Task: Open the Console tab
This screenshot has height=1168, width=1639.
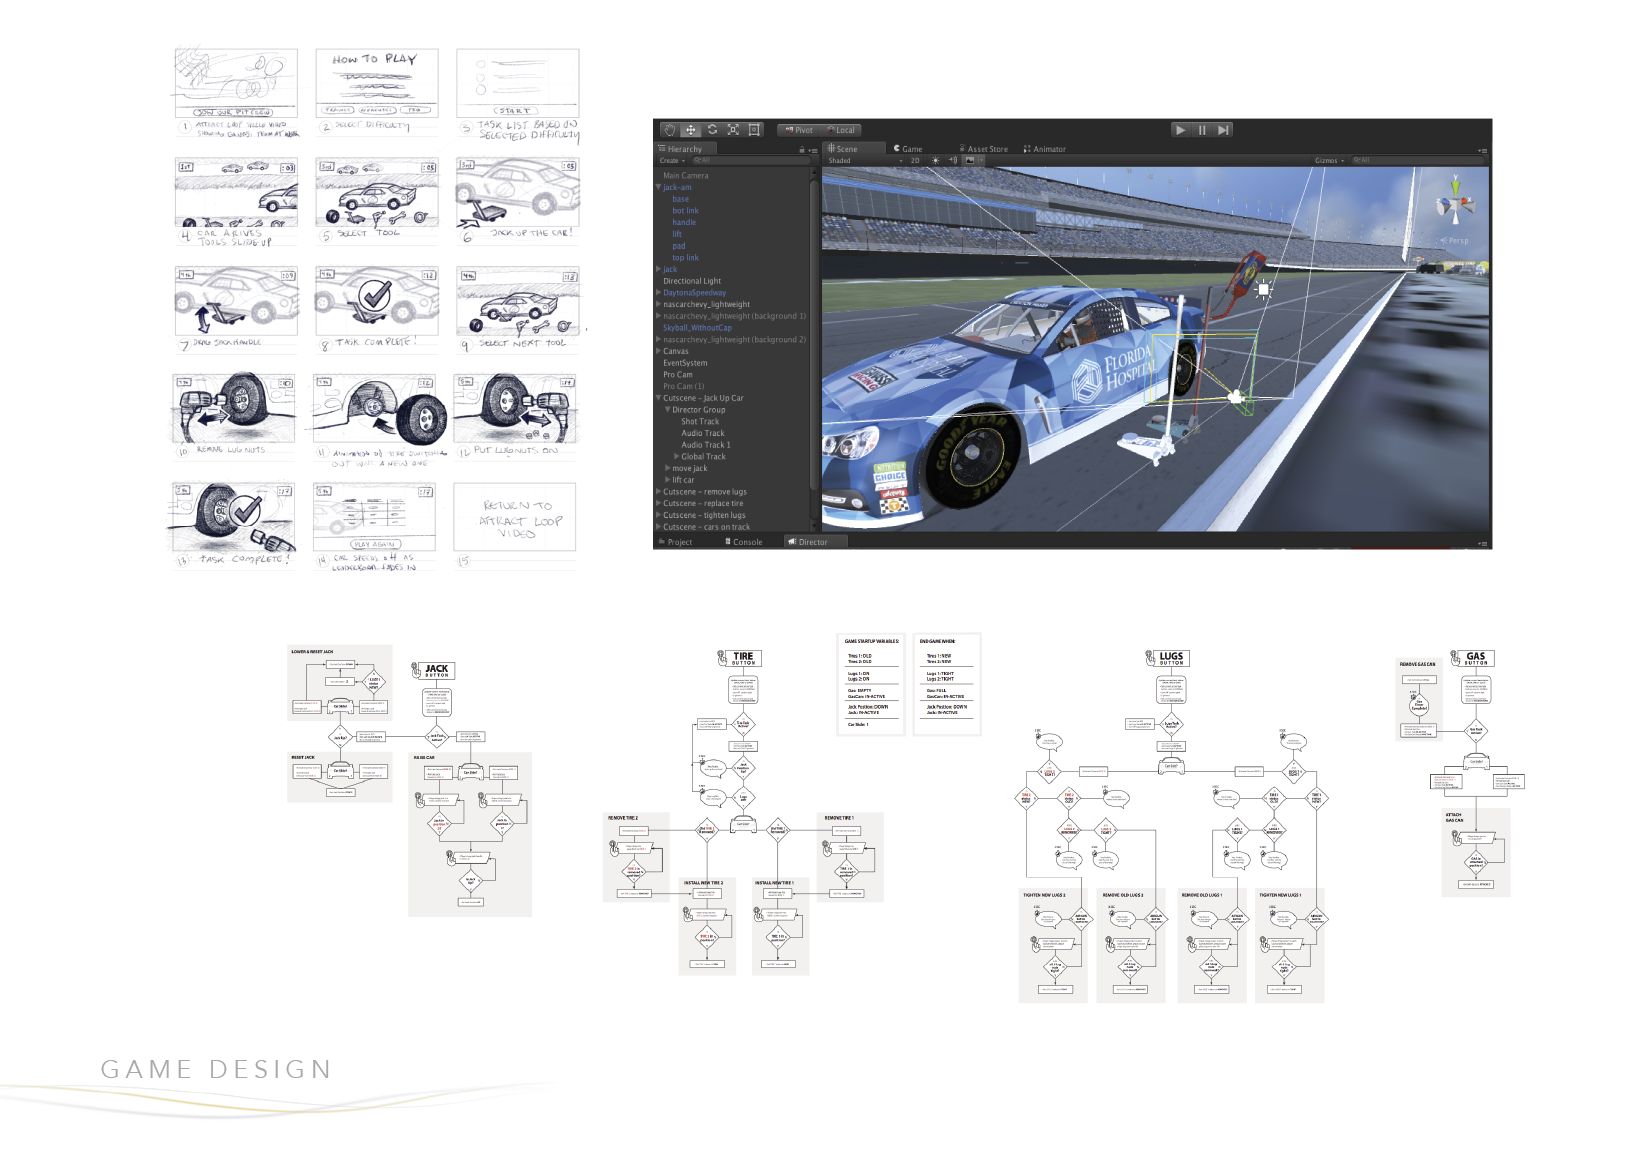Action: click(744, 542)
